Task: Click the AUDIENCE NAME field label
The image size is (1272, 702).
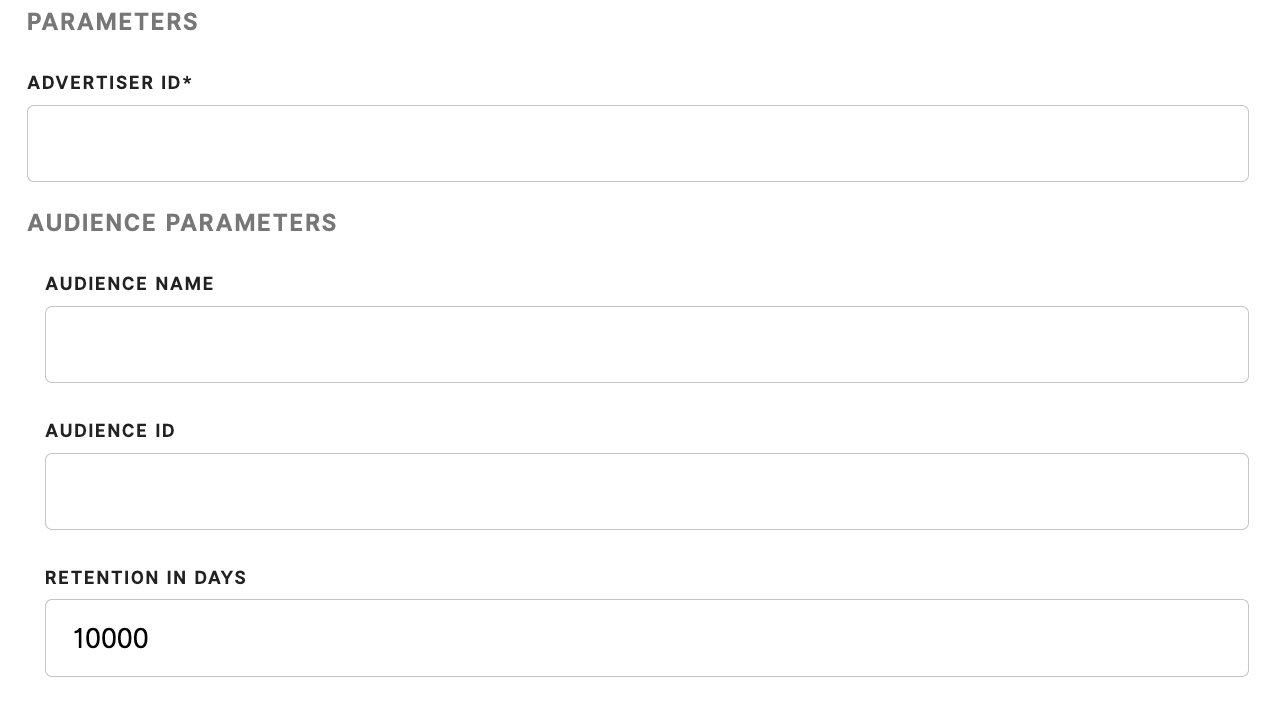Action: [x=130, y=284]
